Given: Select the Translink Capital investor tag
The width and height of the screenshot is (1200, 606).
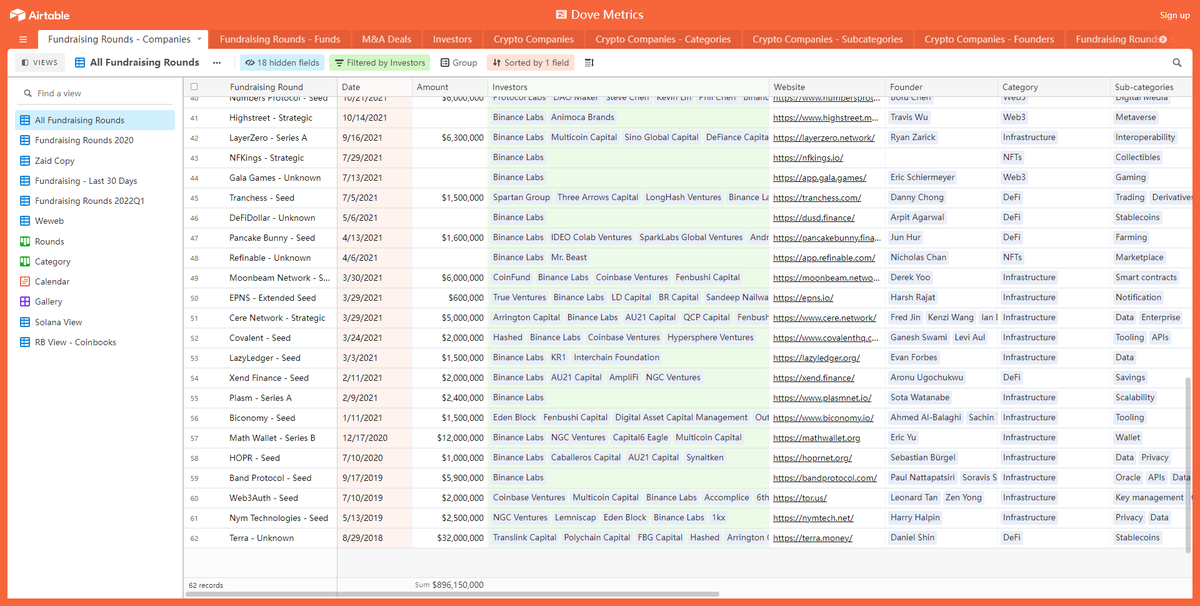Looking at the screenshot, I should coord(525,537).
